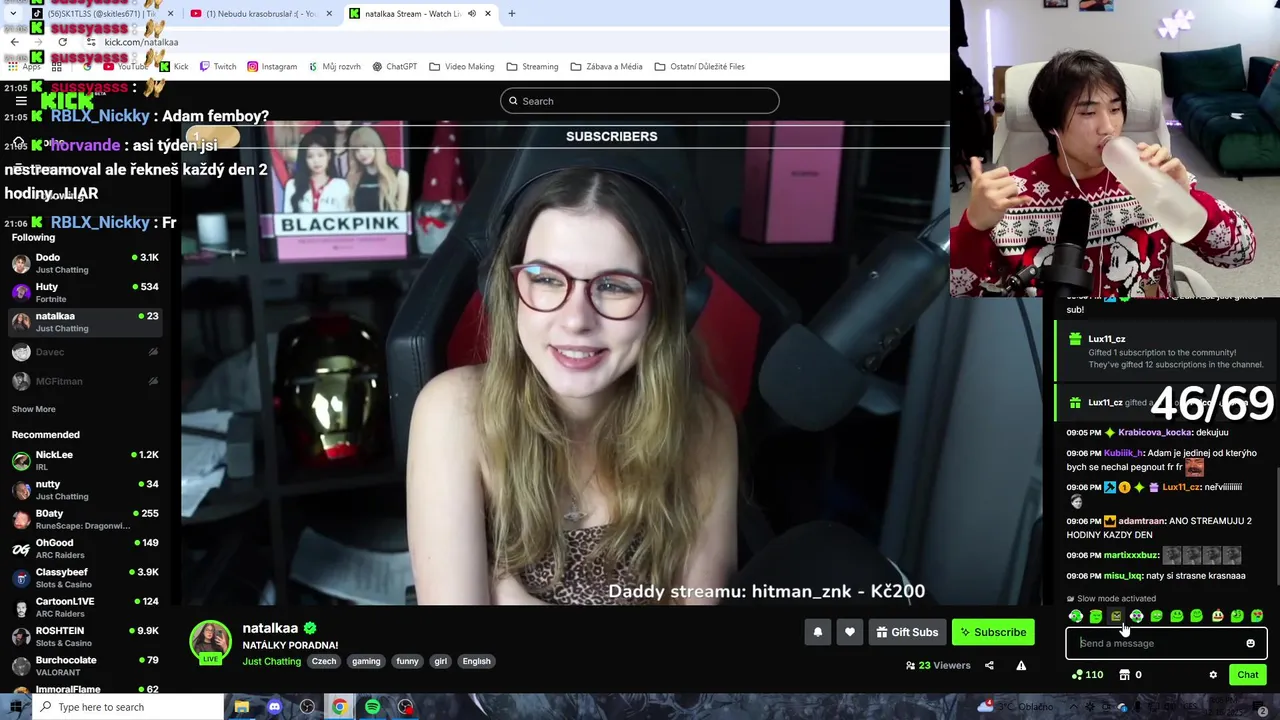Expand the Ostatní Důležité Files bookmark folder

pos(699,66)
